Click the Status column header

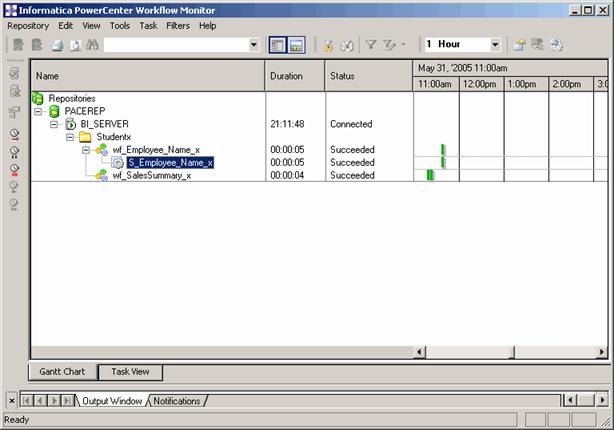pyautogui.click(x=369, y=76)
